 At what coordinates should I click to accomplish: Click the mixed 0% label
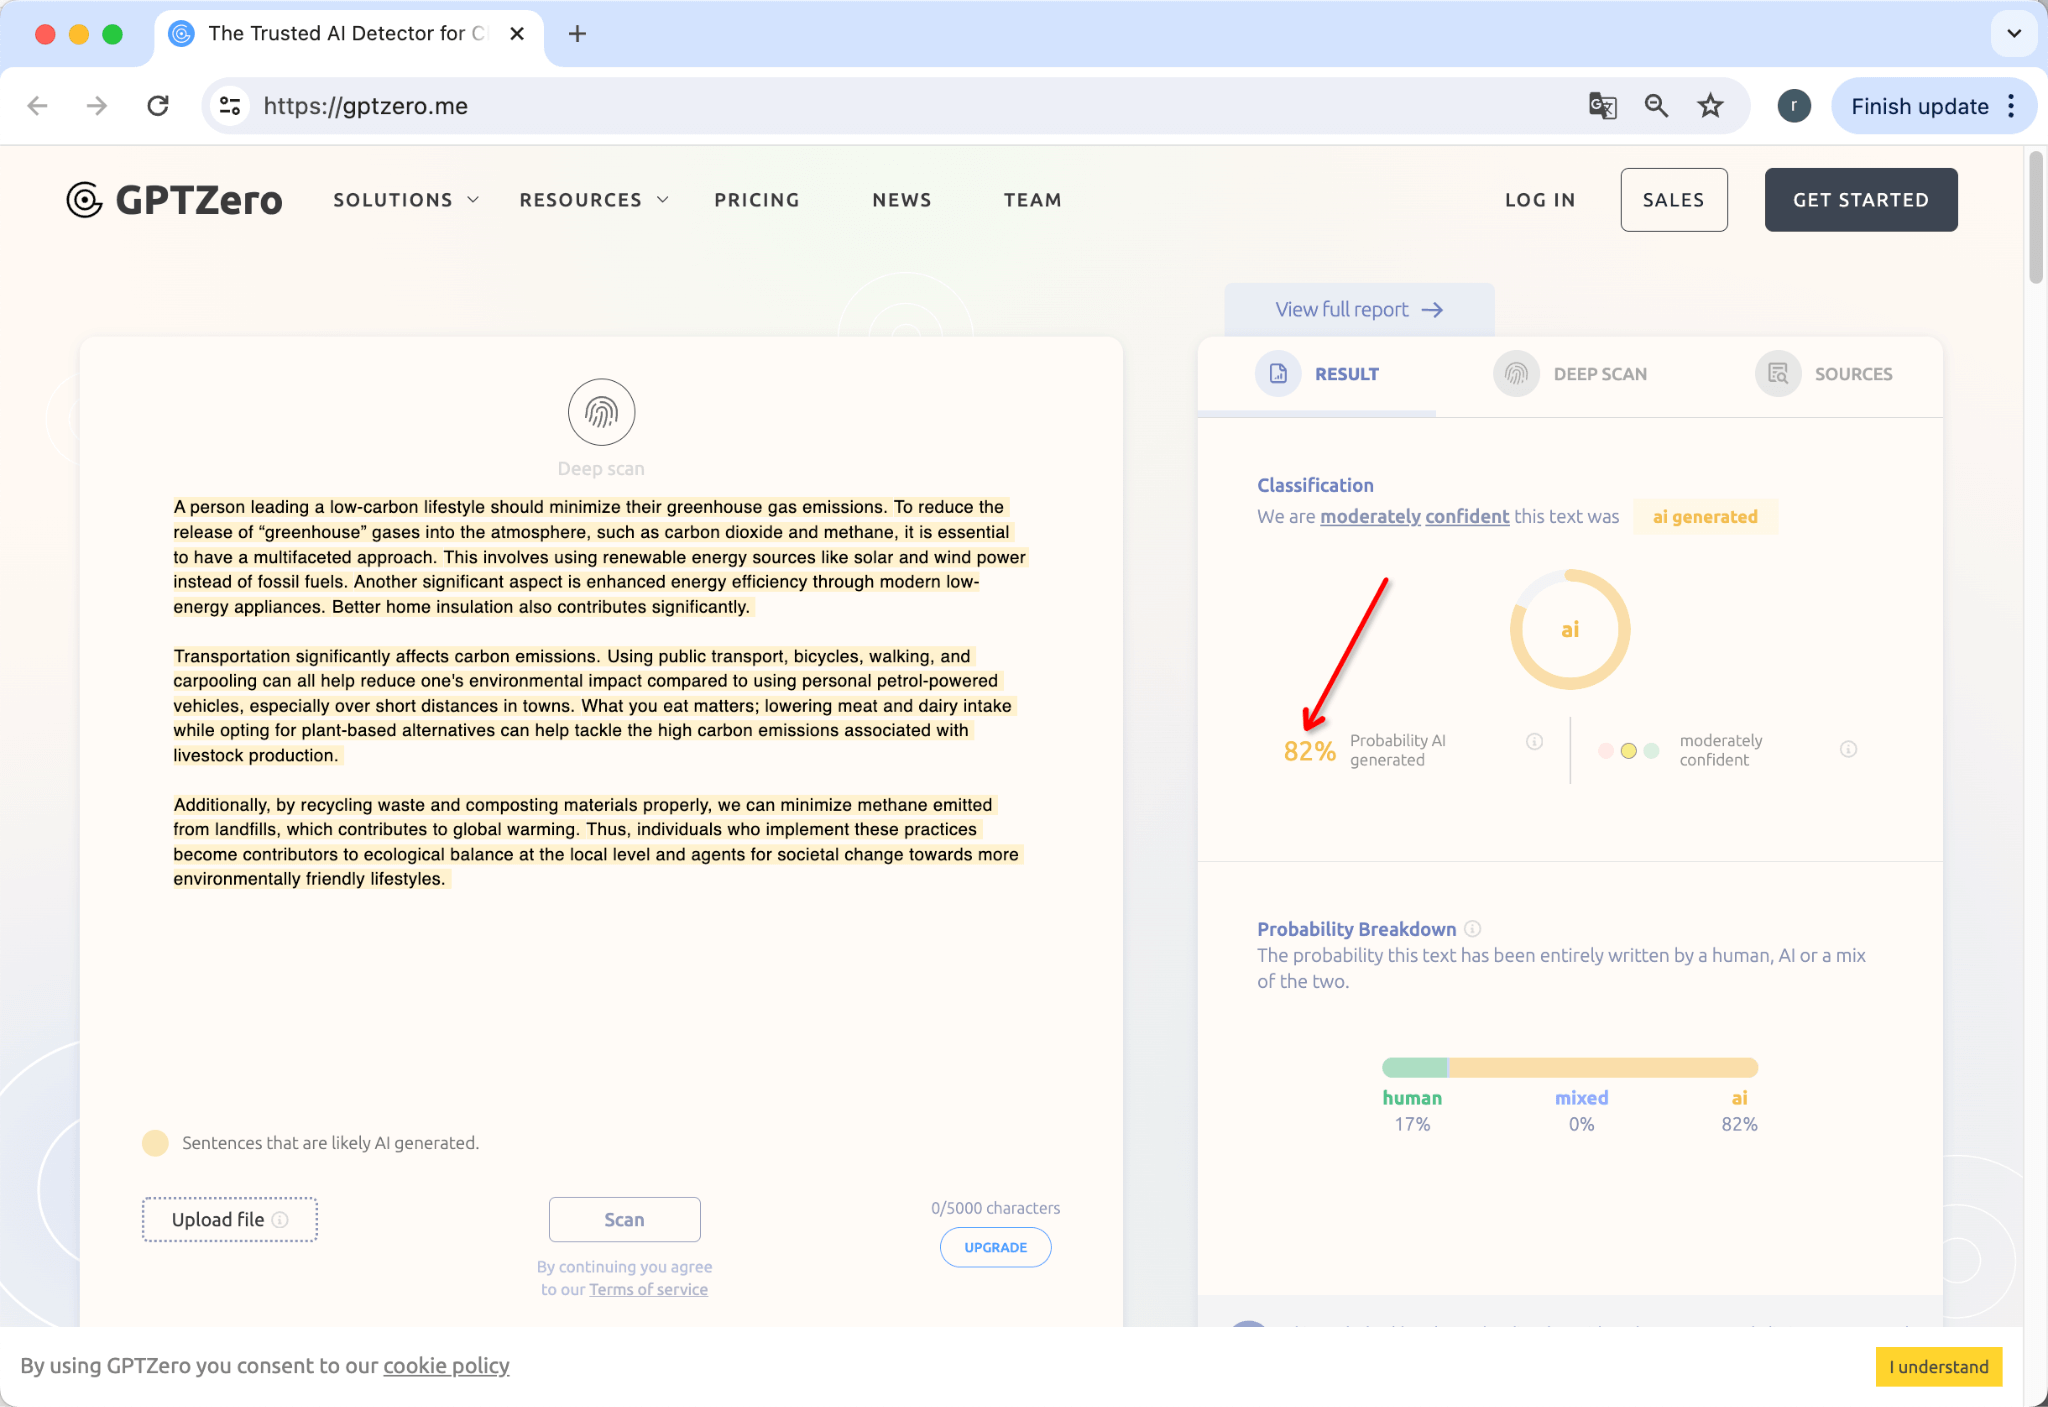(1582, 1111)
